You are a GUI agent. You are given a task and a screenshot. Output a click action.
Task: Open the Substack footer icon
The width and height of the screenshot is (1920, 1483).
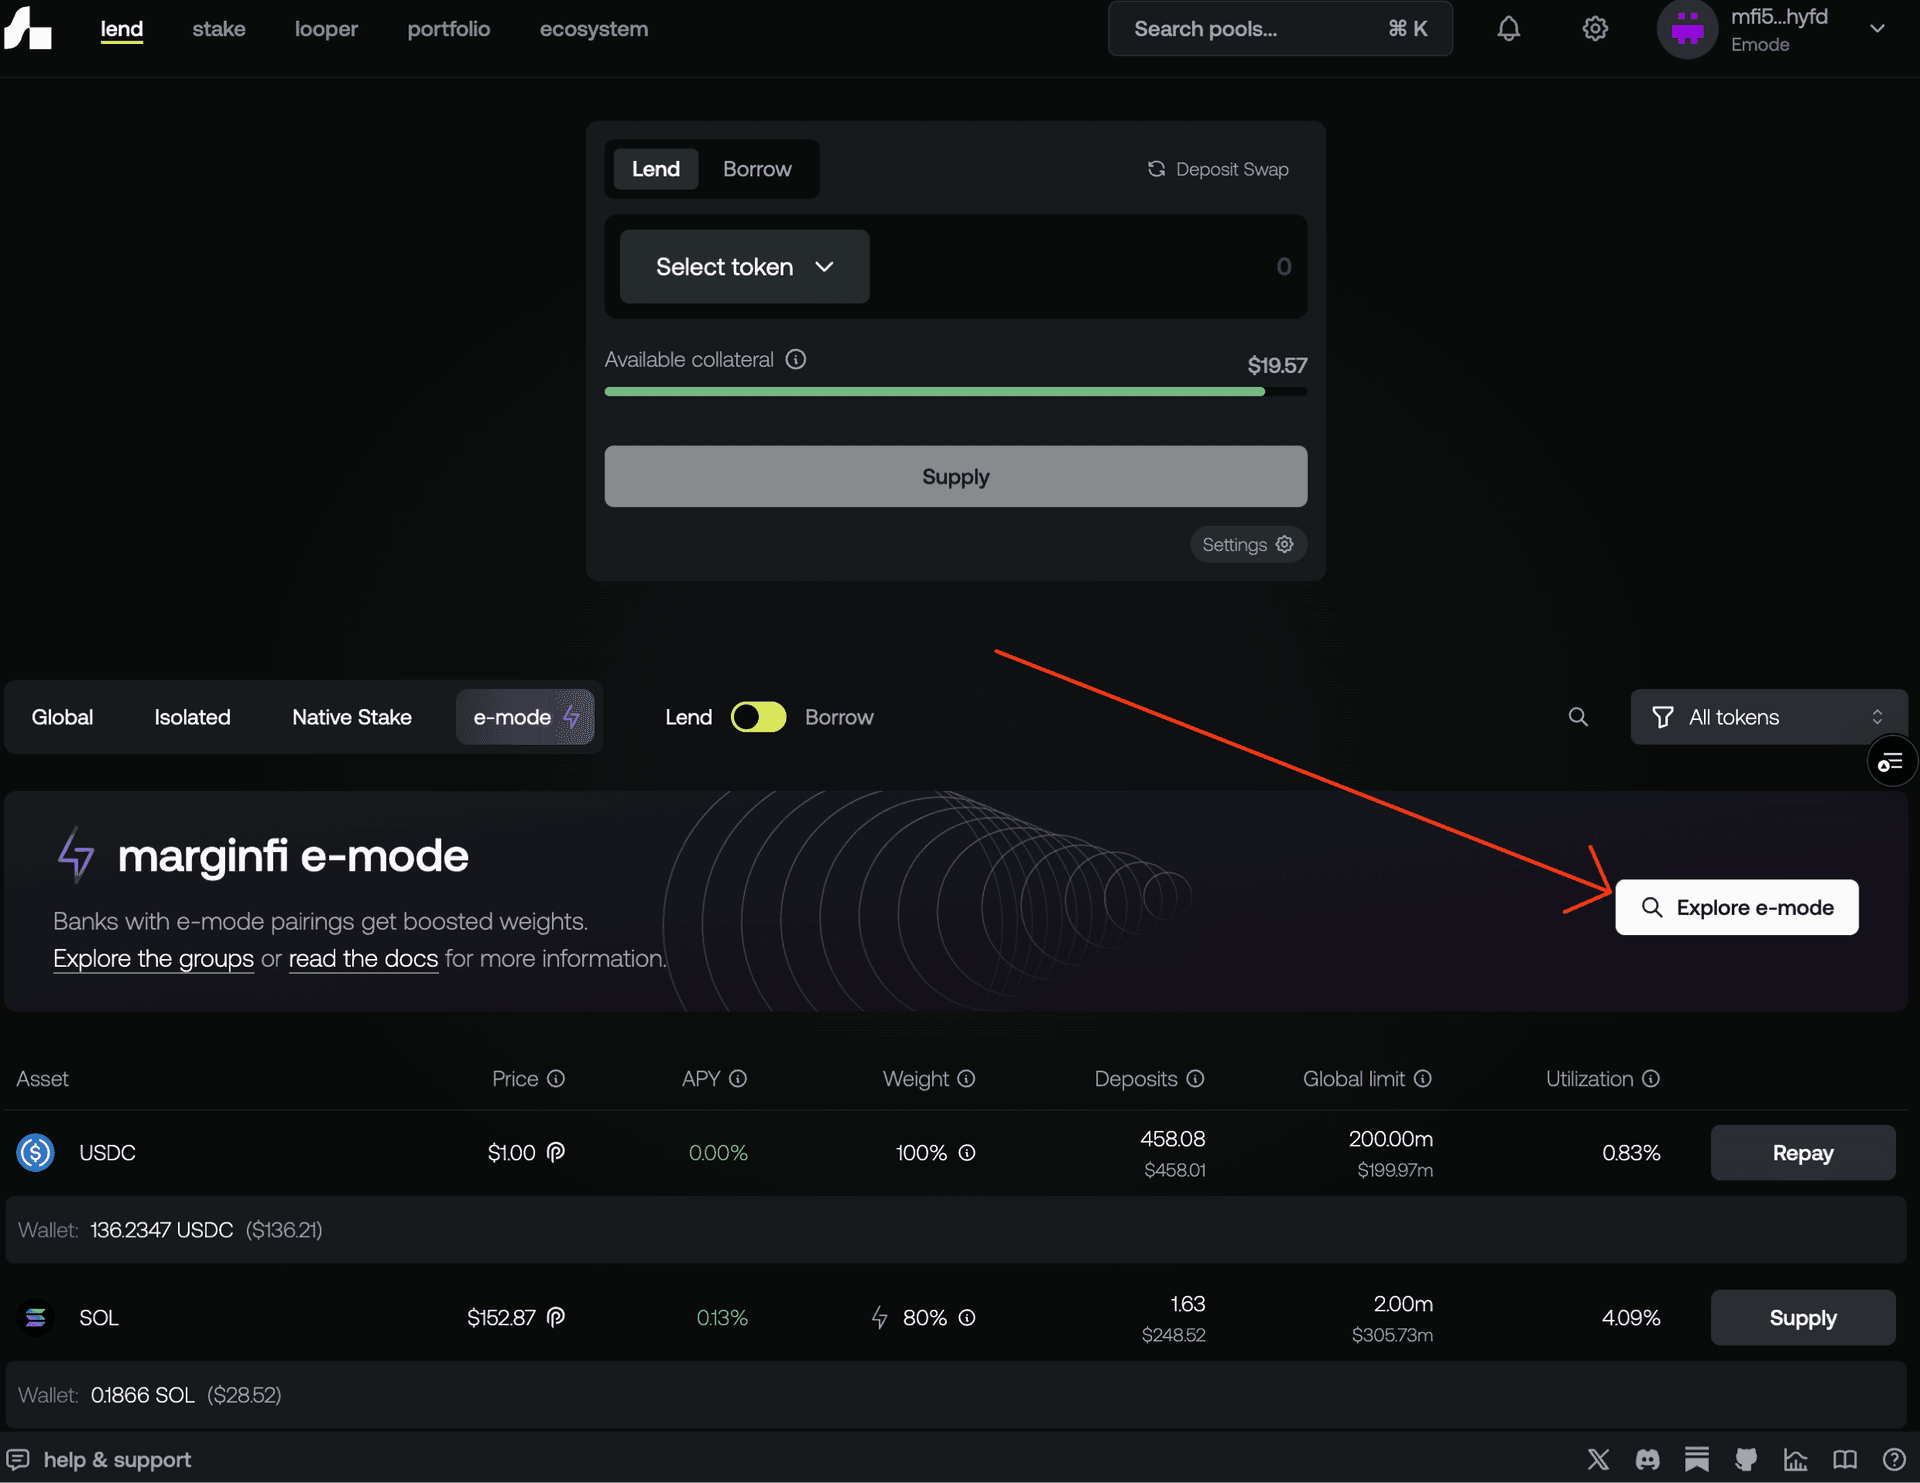(x=1697, y=1460)
